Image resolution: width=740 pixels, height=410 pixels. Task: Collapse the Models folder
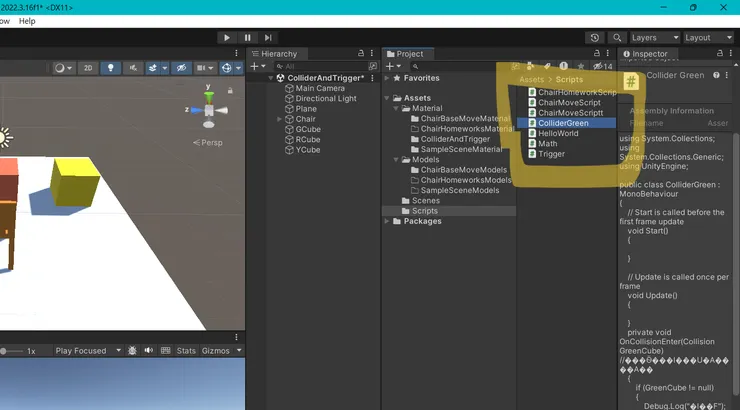(396, 160)
